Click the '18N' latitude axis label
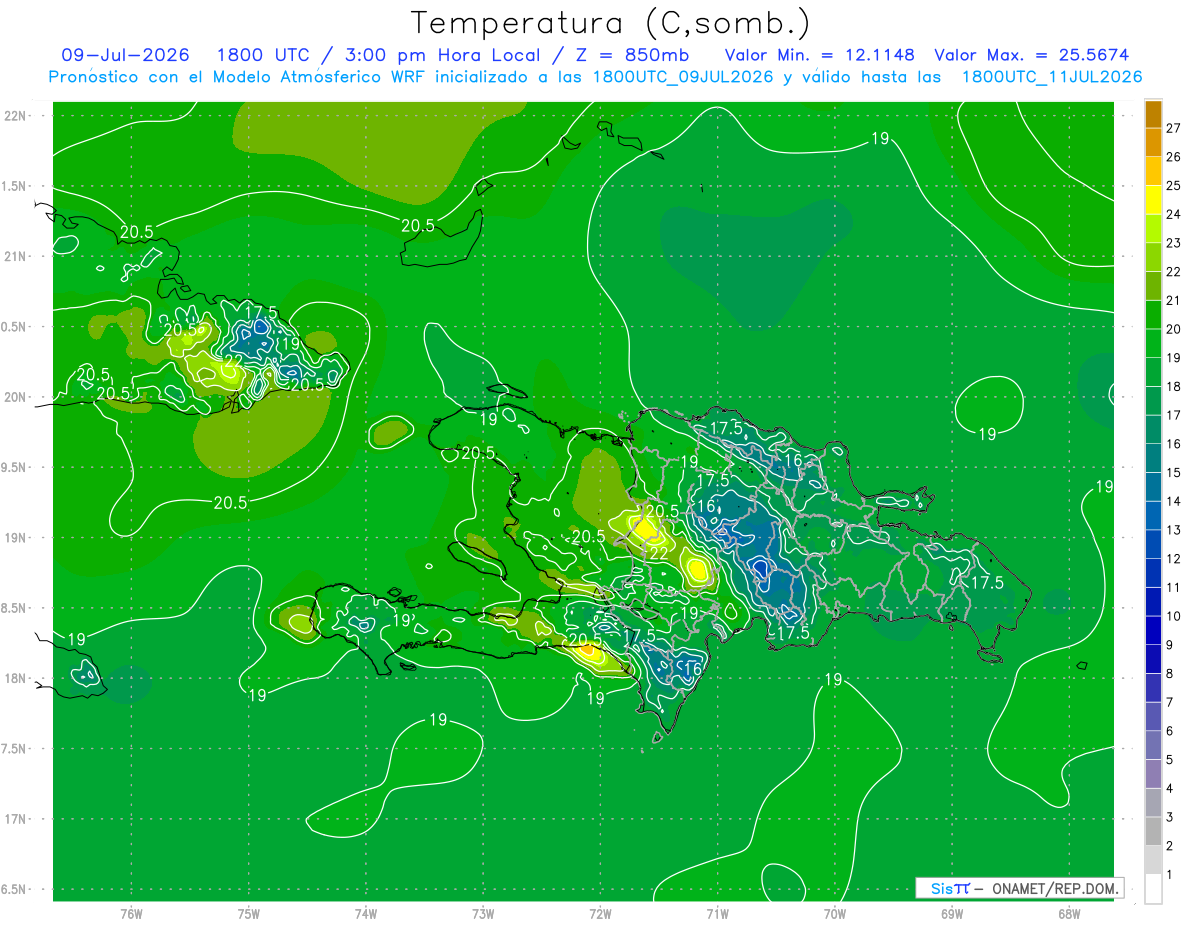The width and height of the screenshot is (1200, 927). point(15,678)
